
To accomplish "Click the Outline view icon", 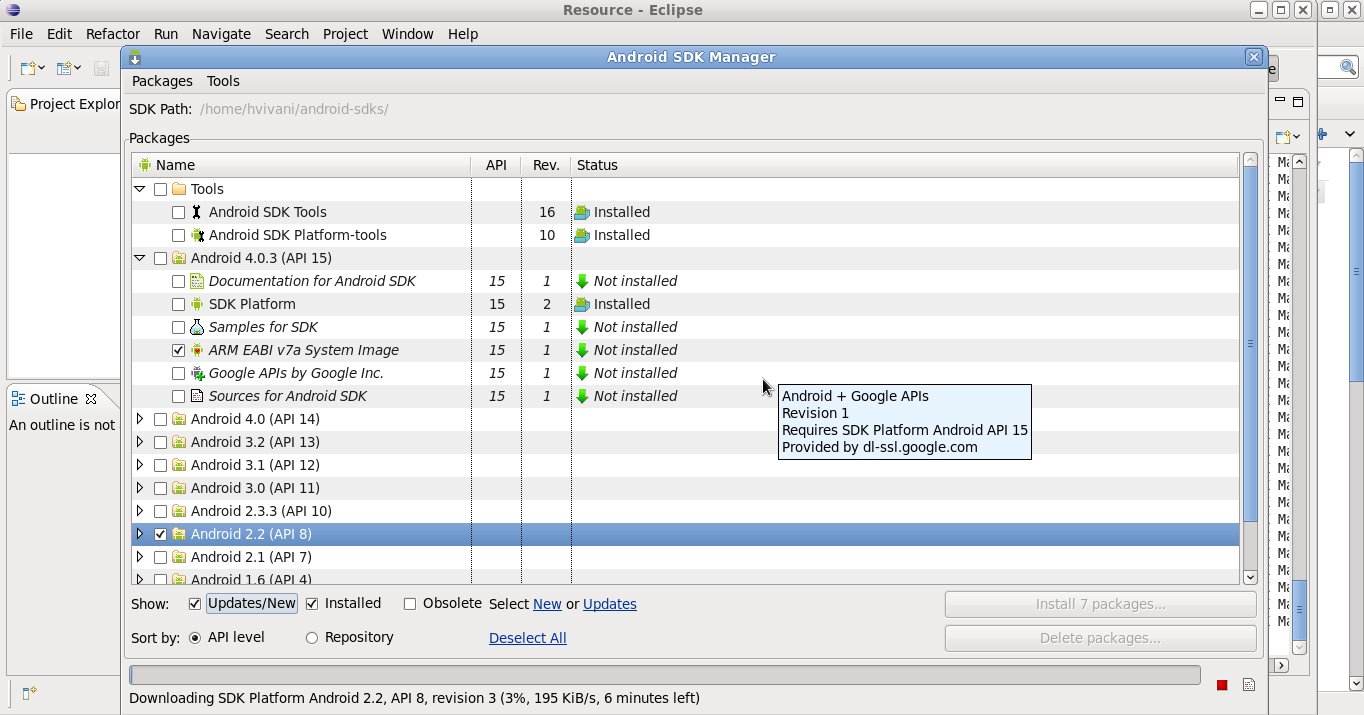I will click(18, 399).
